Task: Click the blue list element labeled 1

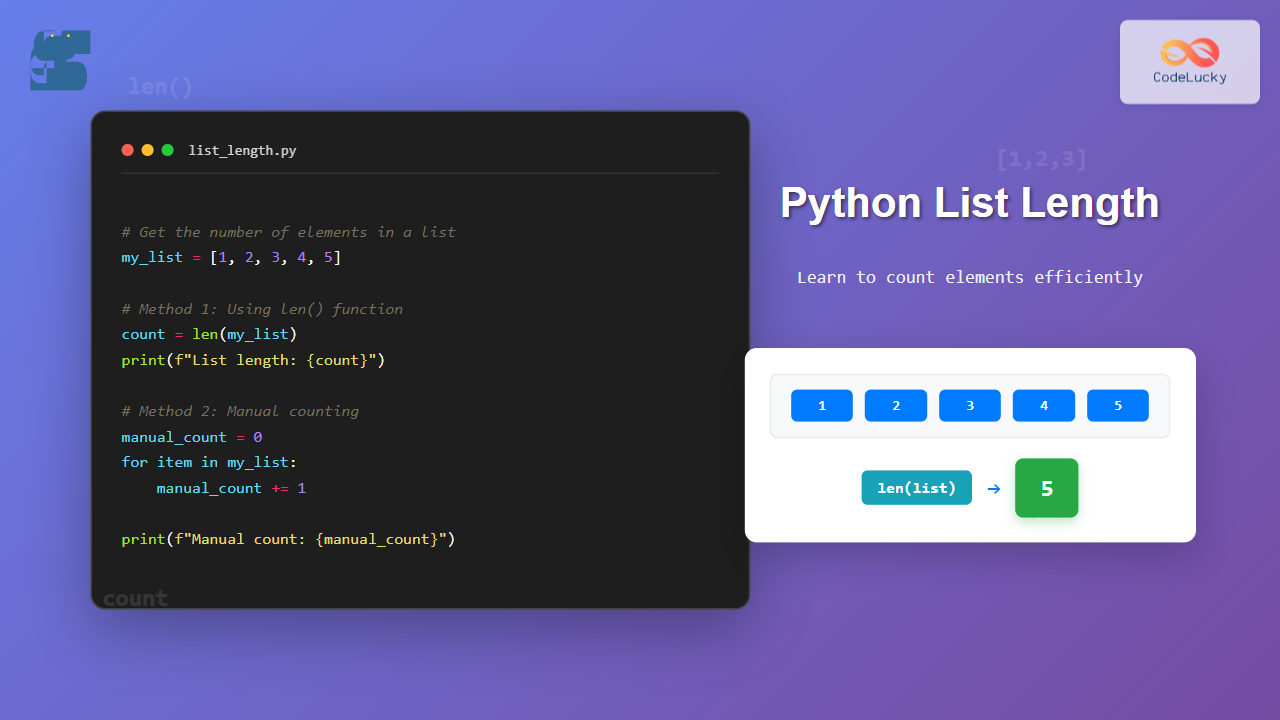Action: click(821, 406)
